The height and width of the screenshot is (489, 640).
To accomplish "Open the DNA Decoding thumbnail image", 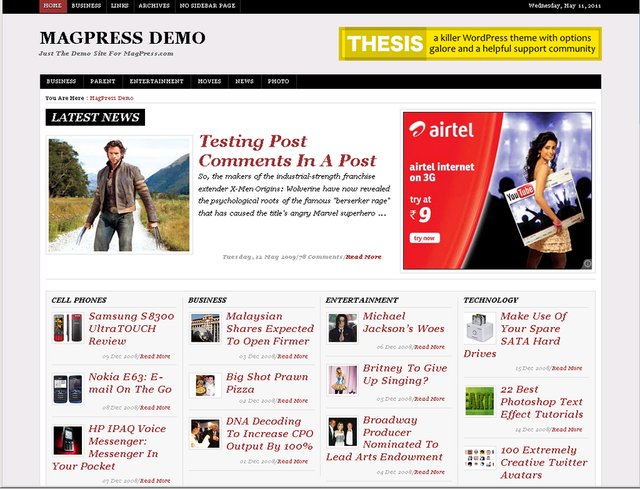I will [205, 433].
